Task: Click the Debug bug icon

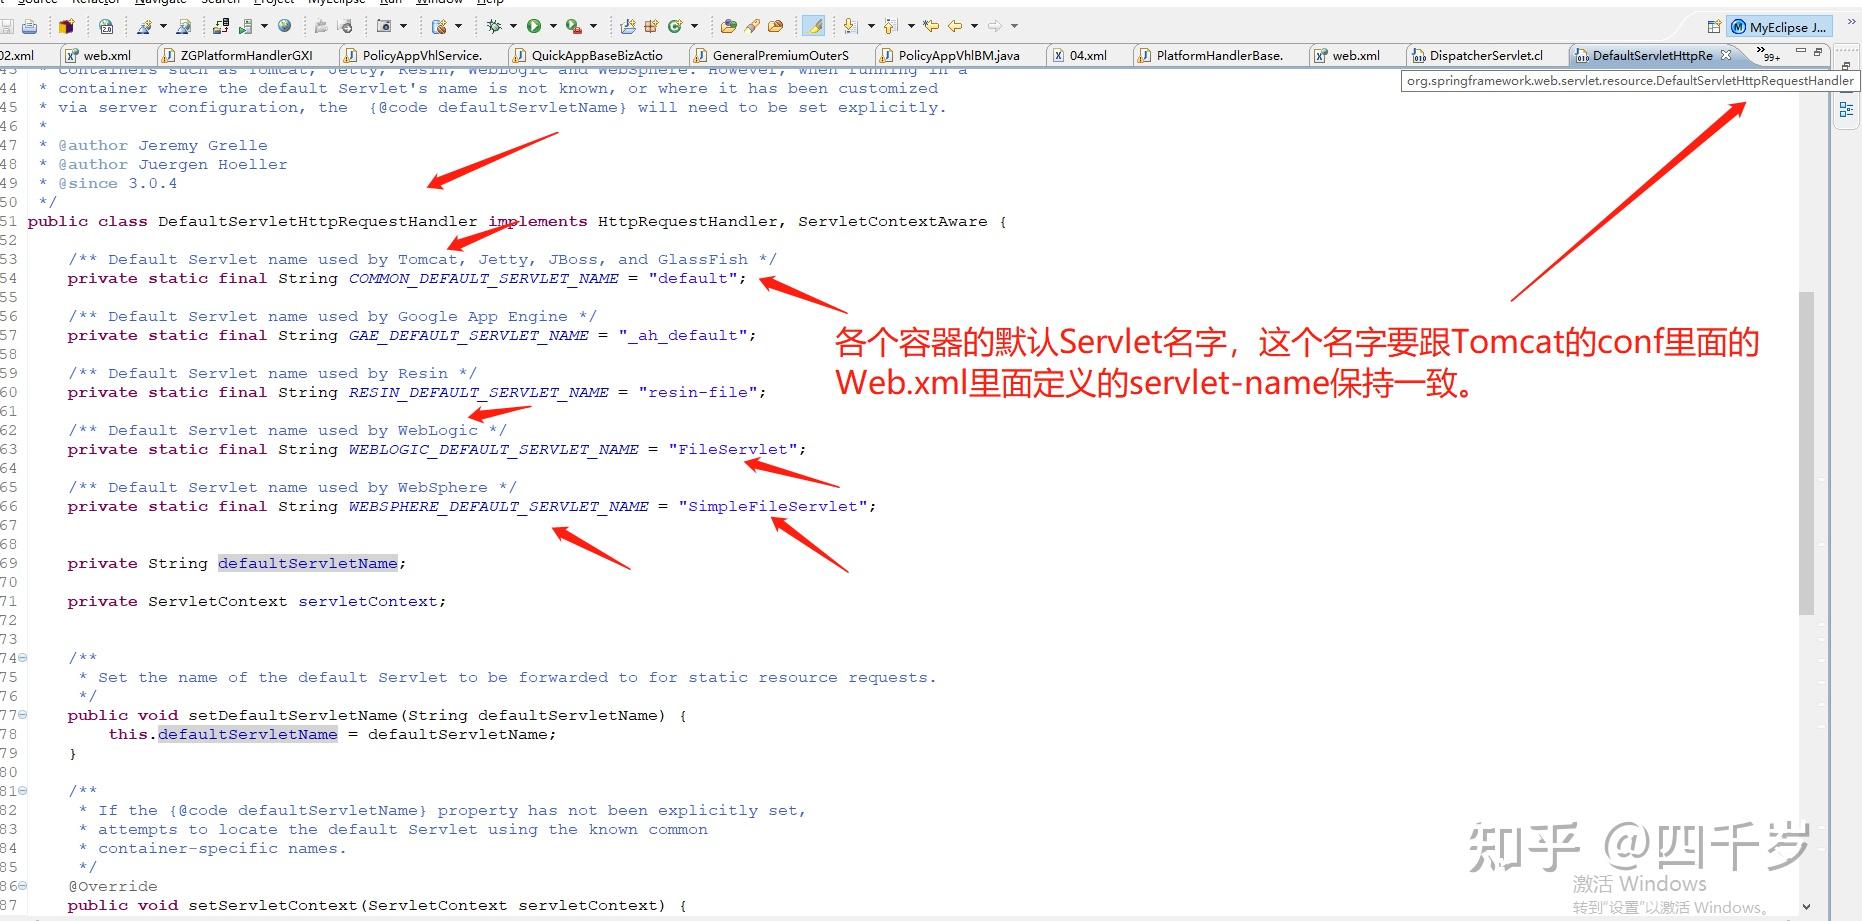Action: pyautogui.click(x=494, y=26)
